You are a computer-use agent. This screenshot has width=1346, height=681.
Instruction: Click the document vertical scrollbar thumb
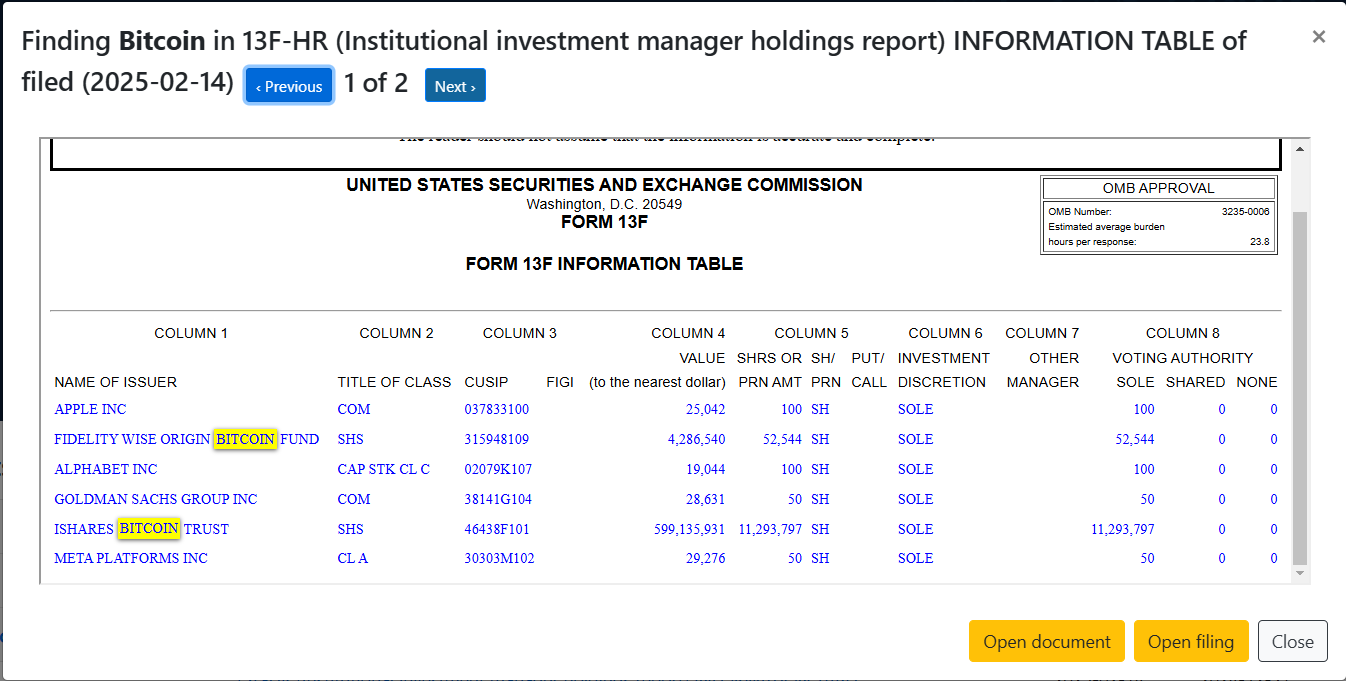click(x=1299, y=385)
